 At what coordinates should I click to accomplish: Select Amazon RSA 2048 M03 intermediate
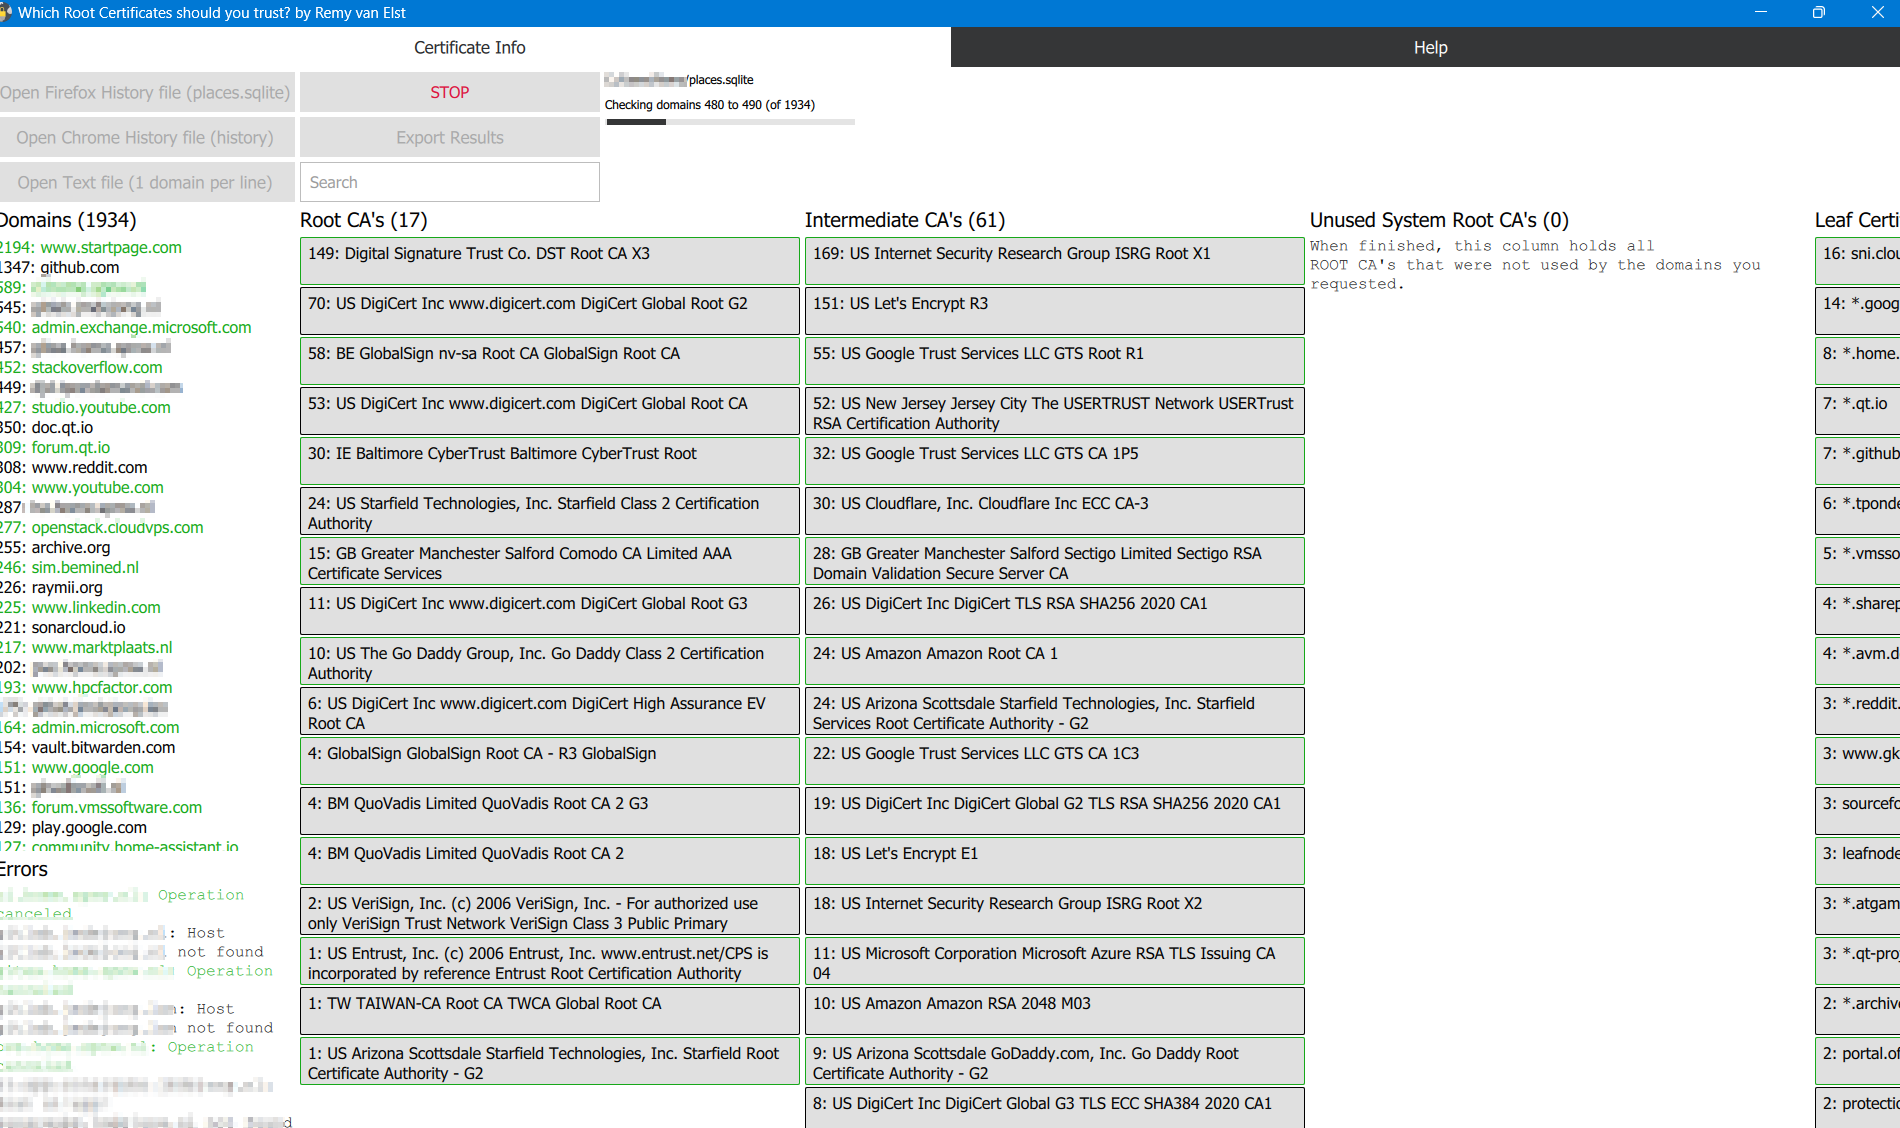[x=1054, y=1010]
